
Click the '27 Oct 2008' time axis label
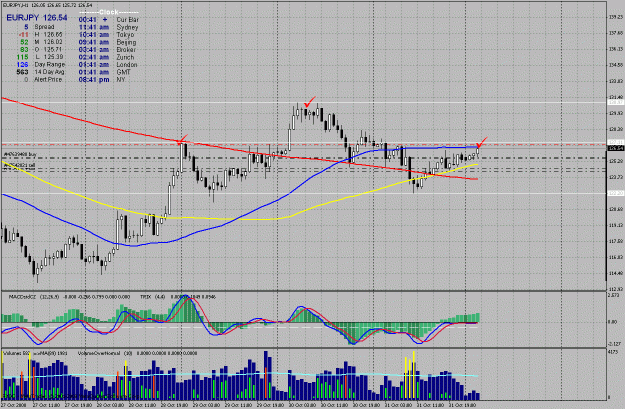(x=13, y=405)
